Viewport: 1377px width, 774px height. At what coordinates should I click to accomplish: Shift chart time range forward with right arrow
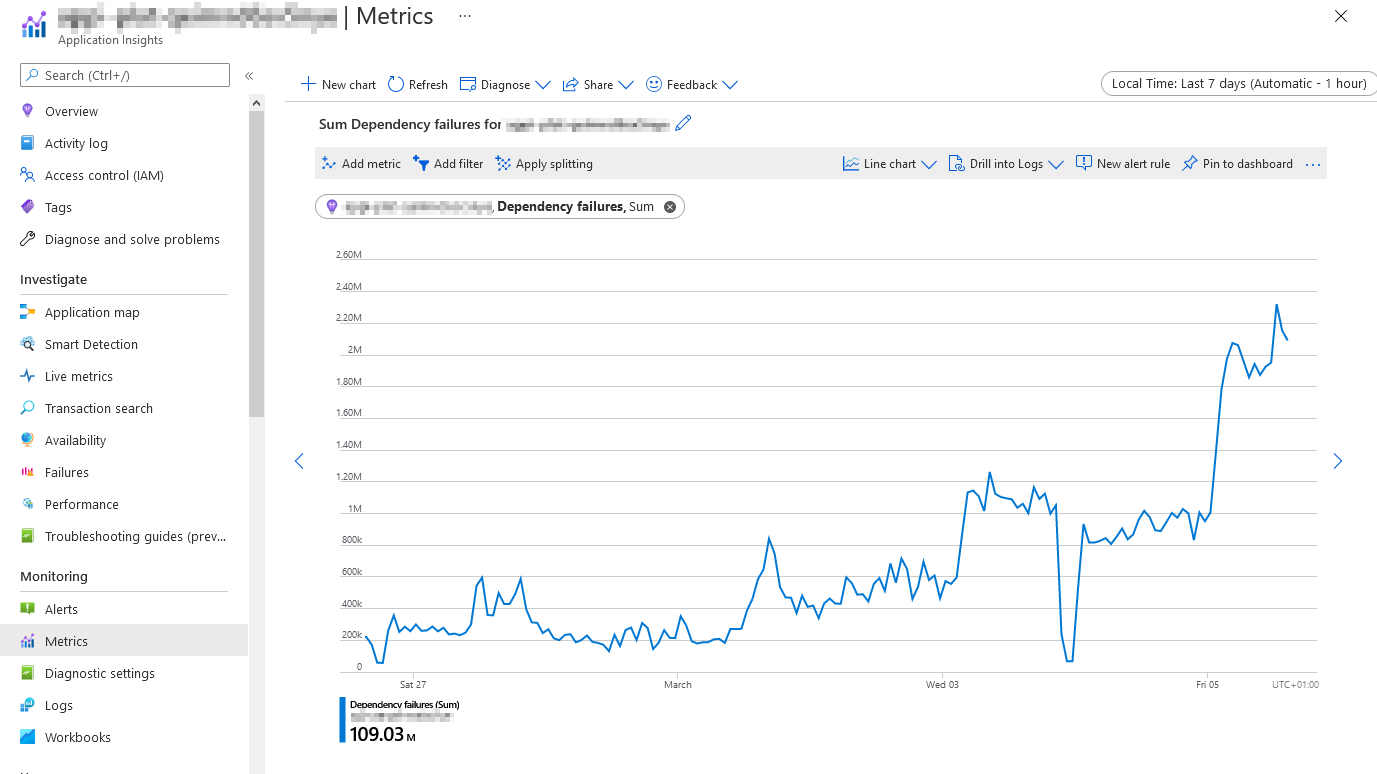click(1337, 461)
